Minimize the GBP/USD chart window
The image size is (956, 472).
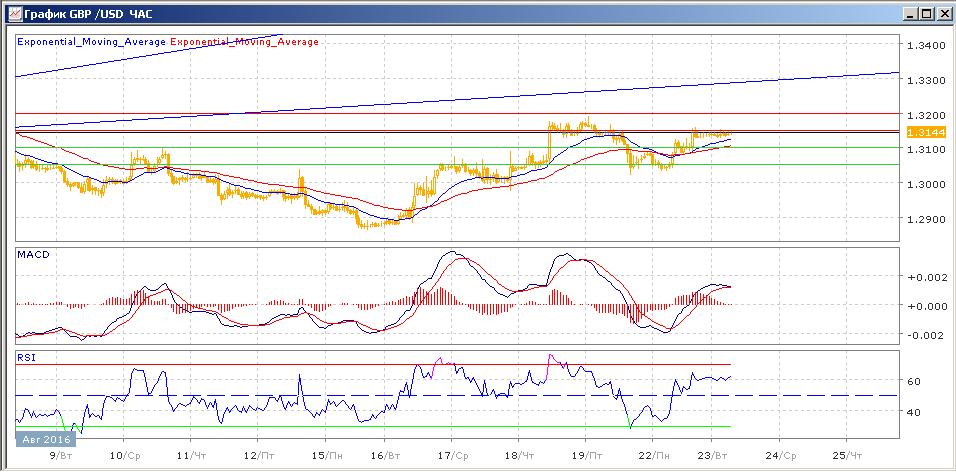pyautogui.click(x=909, y=14)
